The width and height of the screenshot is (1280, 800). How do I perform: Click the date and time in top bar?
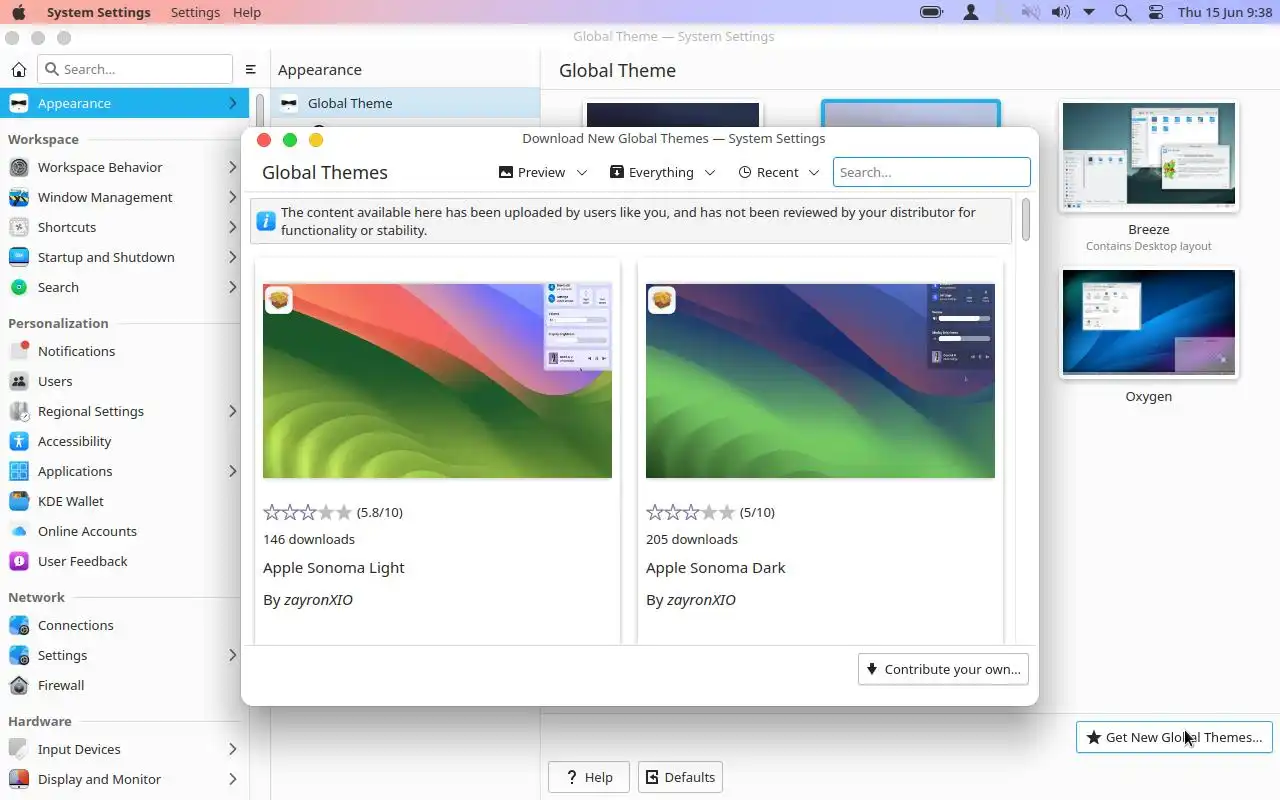[x=1225, y=12]
